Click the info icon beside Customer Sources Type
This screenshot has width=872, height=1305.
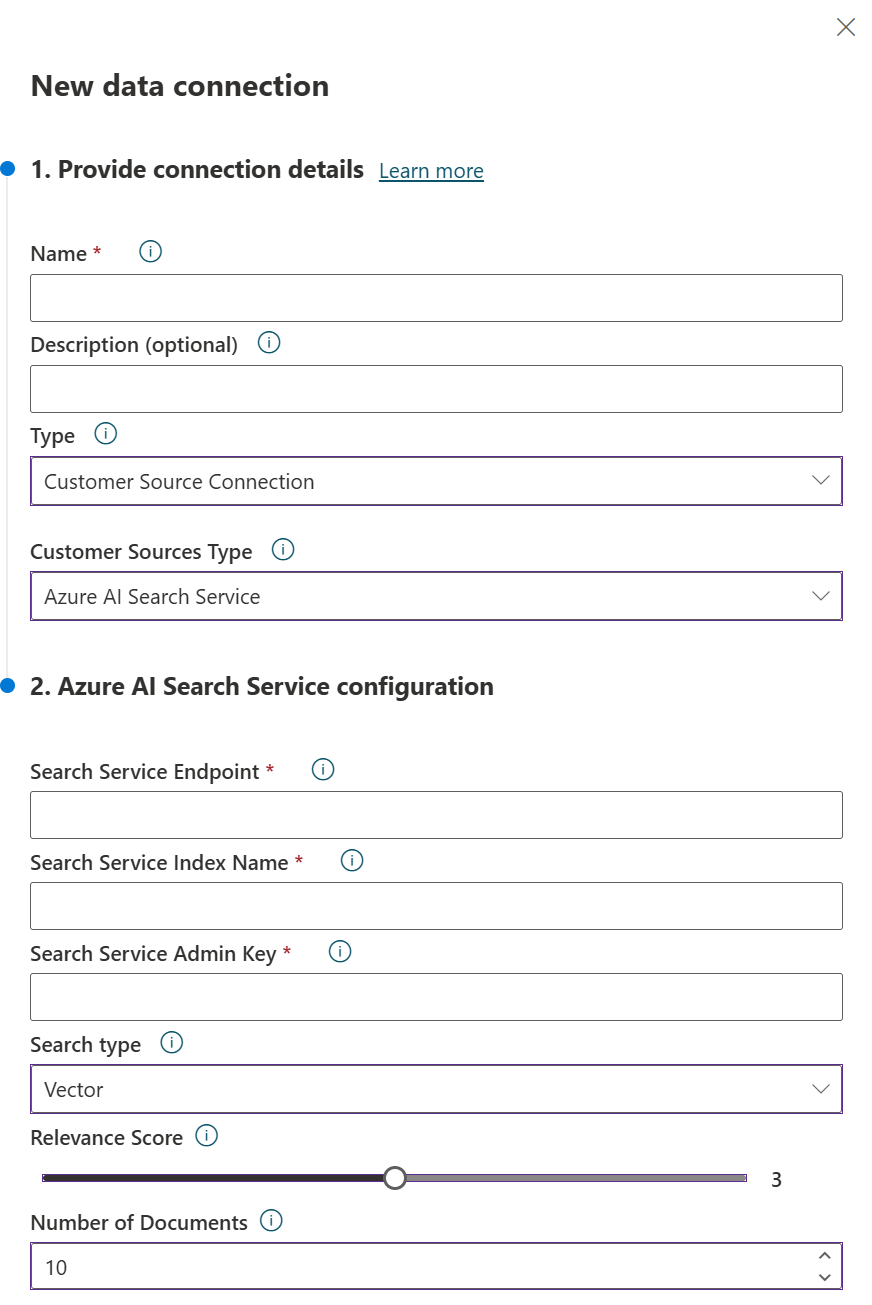[x=283, y=549]
